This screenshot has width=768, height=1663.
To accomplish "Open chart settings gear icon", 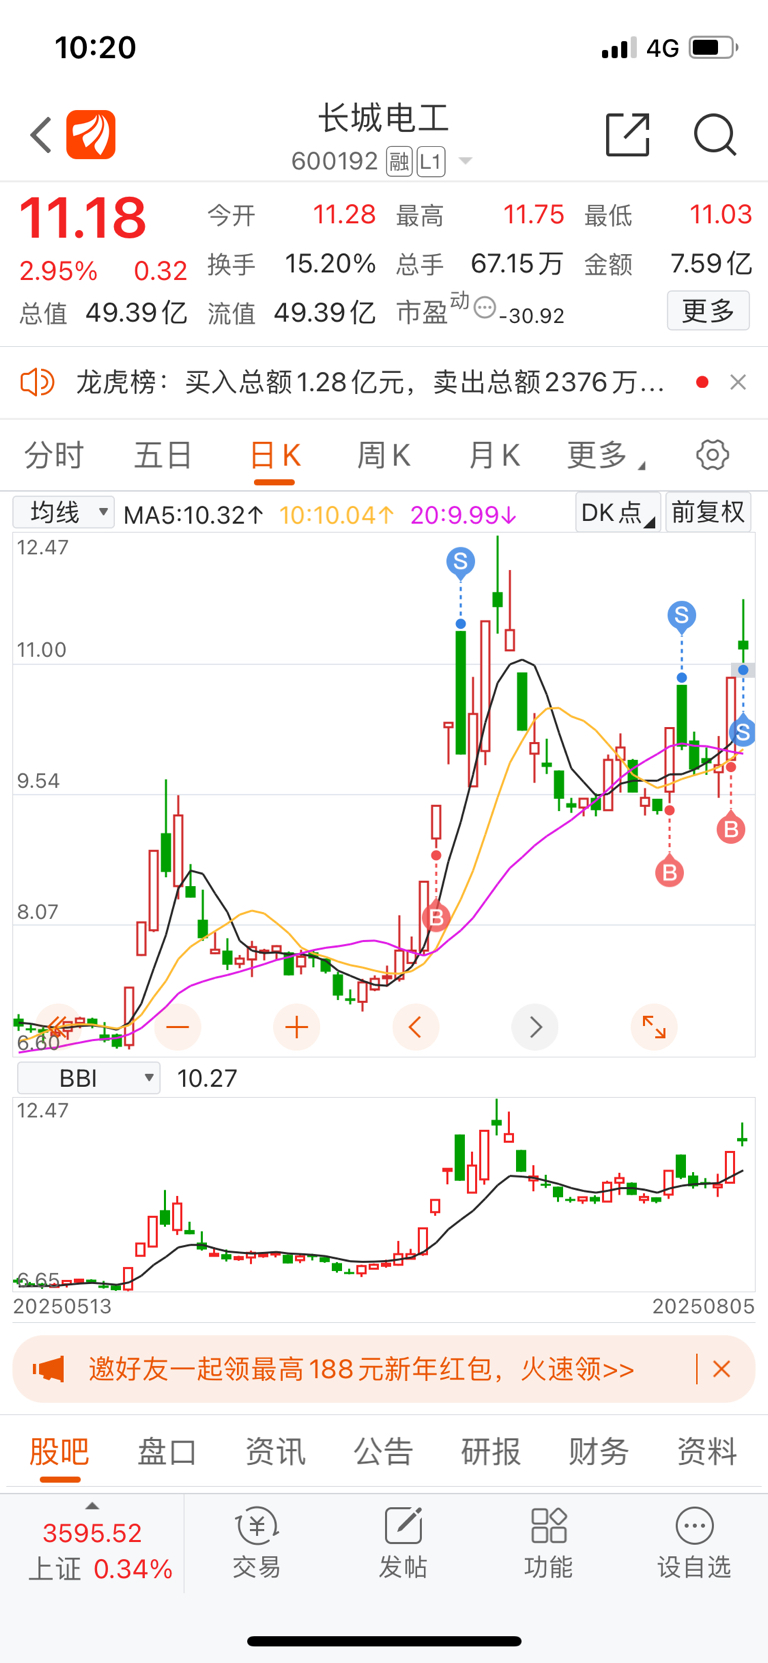I will (712, 455).
